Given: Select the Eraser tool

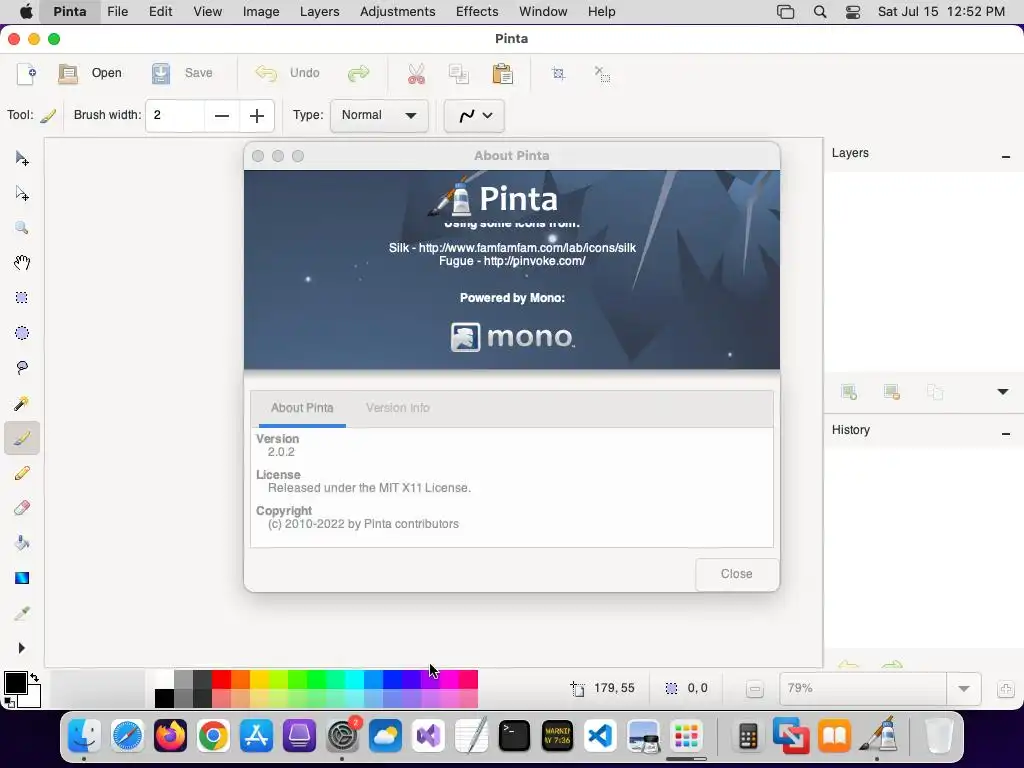Looking at the screenshot, I should point(22,508).
